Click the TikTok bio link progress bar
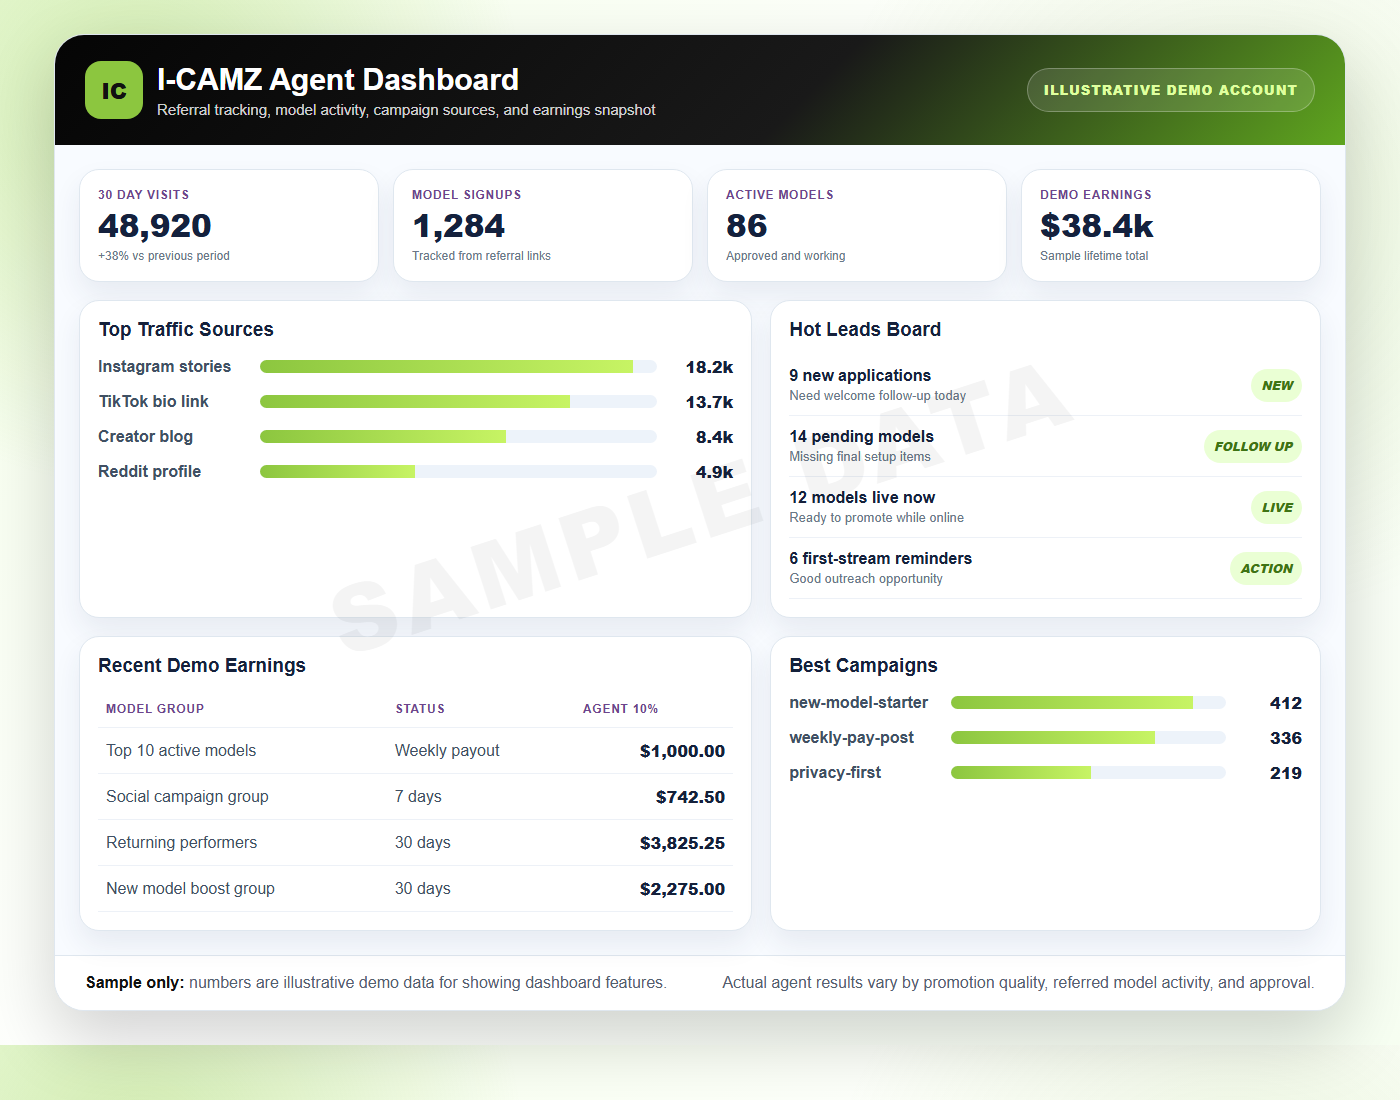Viewport: 1400px width, 1100px height. coord(458,402)
